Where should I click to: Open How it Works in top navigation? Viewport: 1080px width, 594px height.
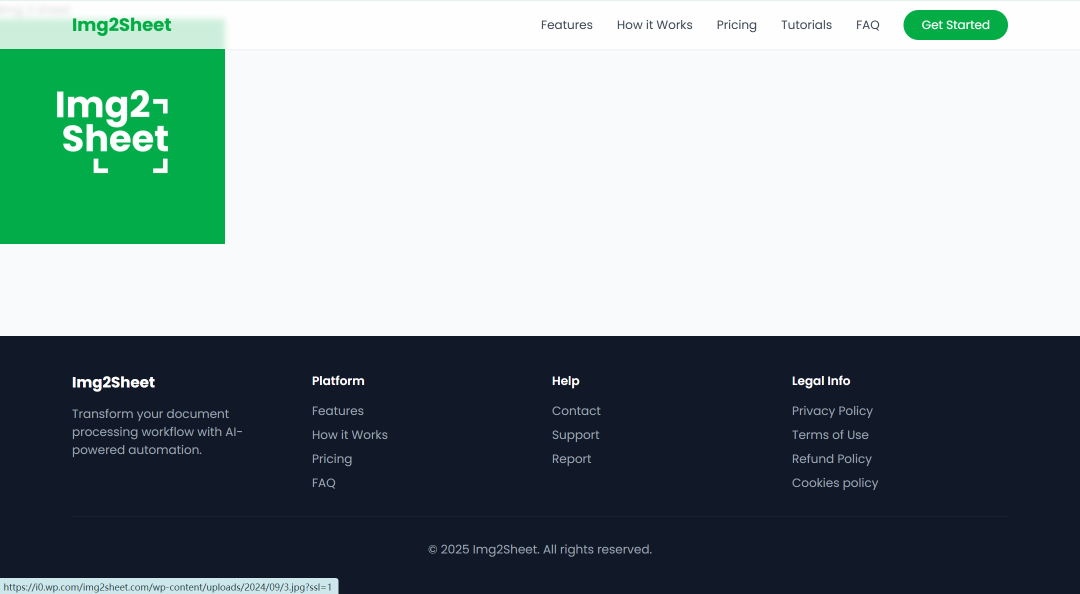[654, 25]
